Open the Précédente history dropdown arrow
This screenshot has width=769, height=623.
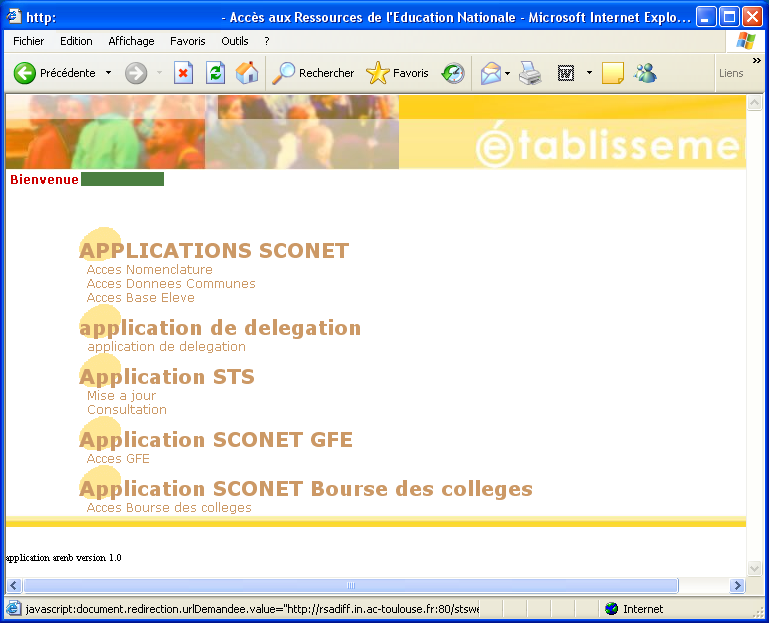[x=108, y=73]
